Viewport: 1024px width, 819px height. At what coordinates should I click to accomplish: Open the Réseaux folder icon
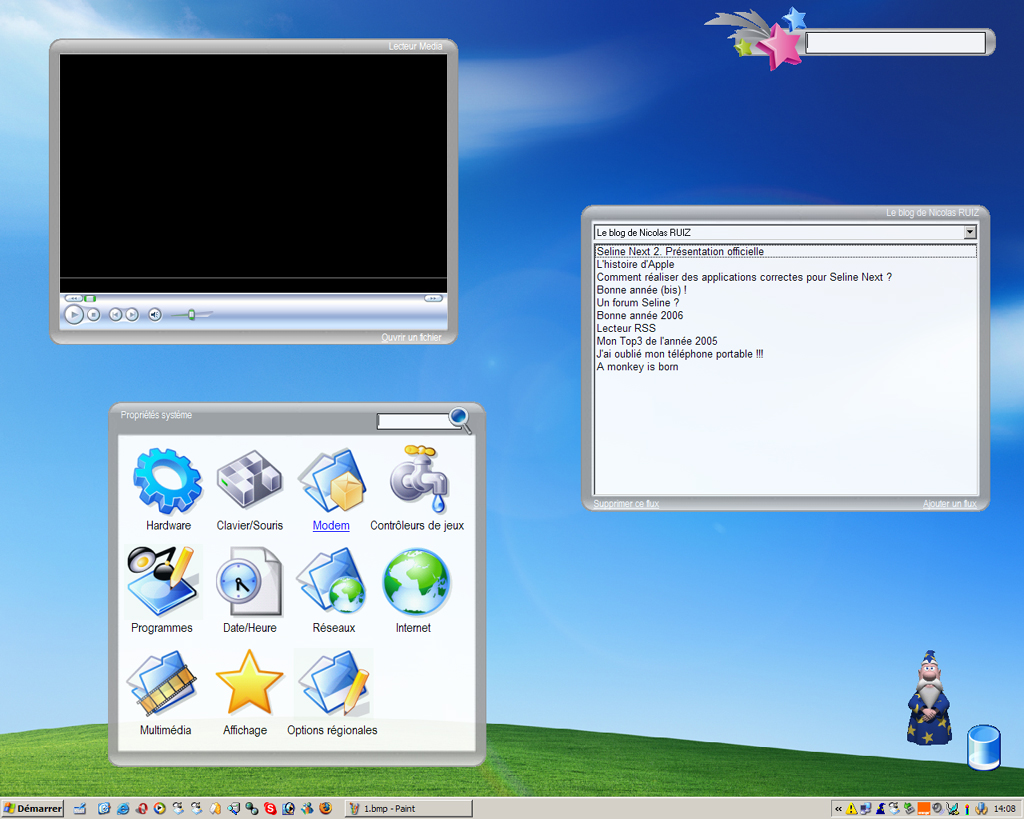[x=332, y=582]
